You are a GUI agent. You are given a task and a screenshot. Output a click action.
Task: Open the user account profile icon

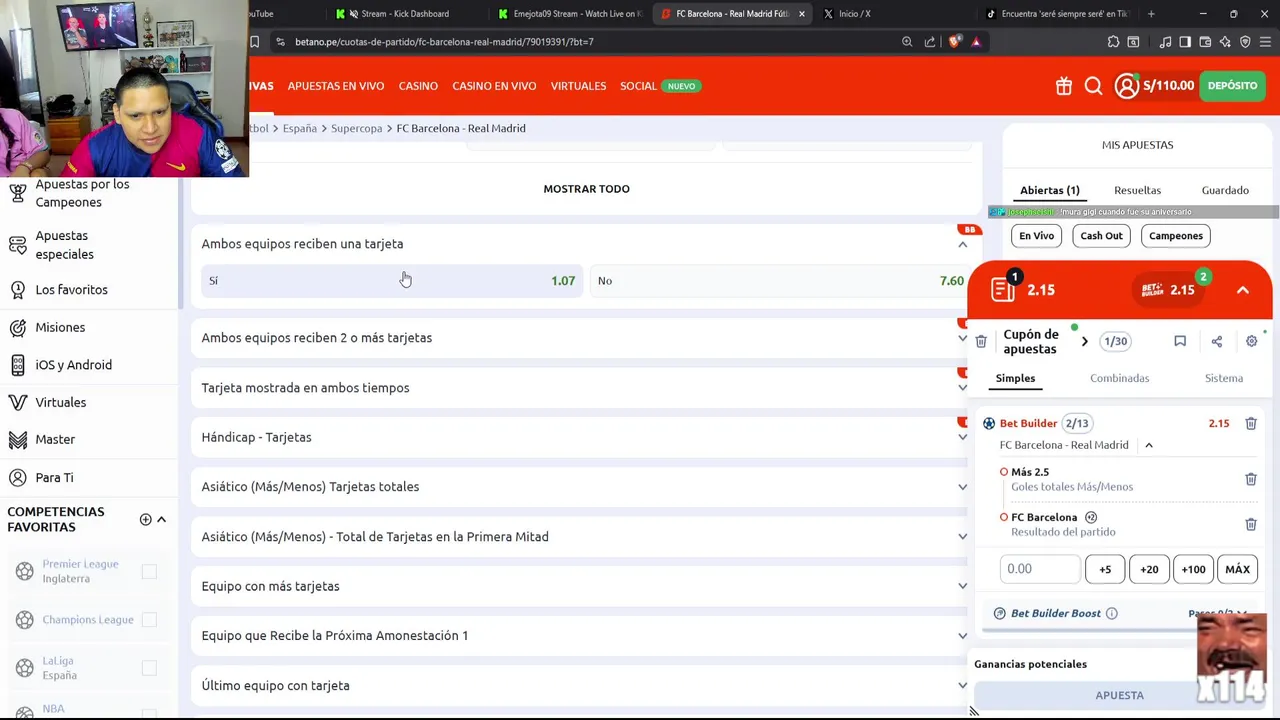1127,86
